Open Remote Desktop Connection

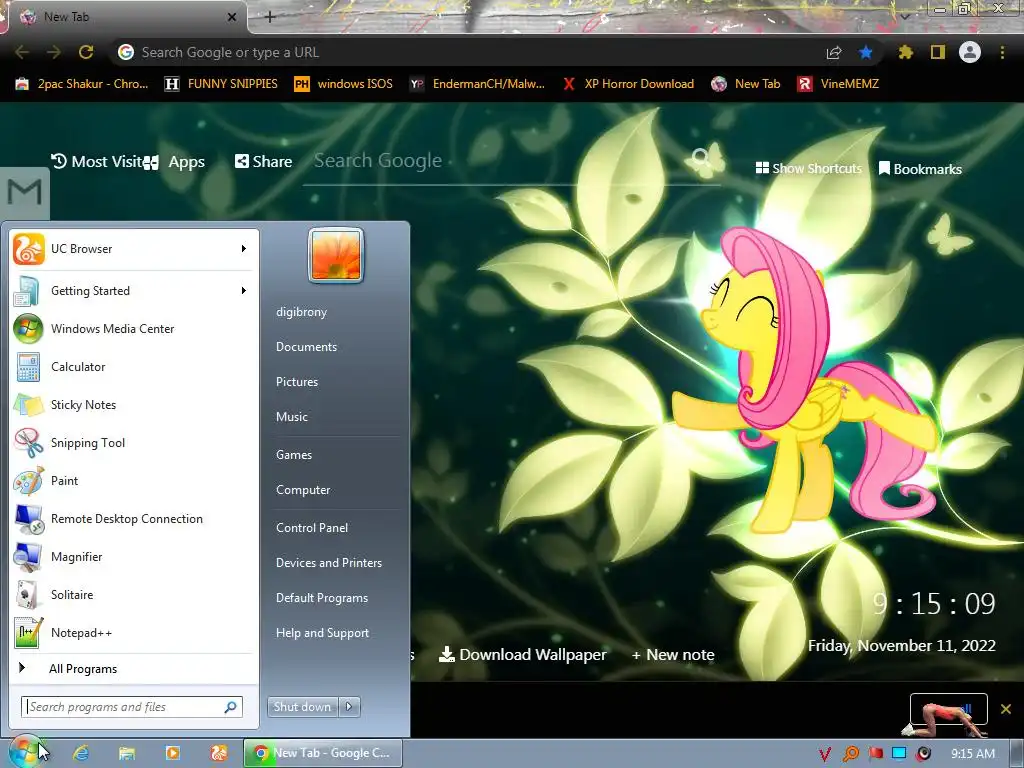[134, 519]
